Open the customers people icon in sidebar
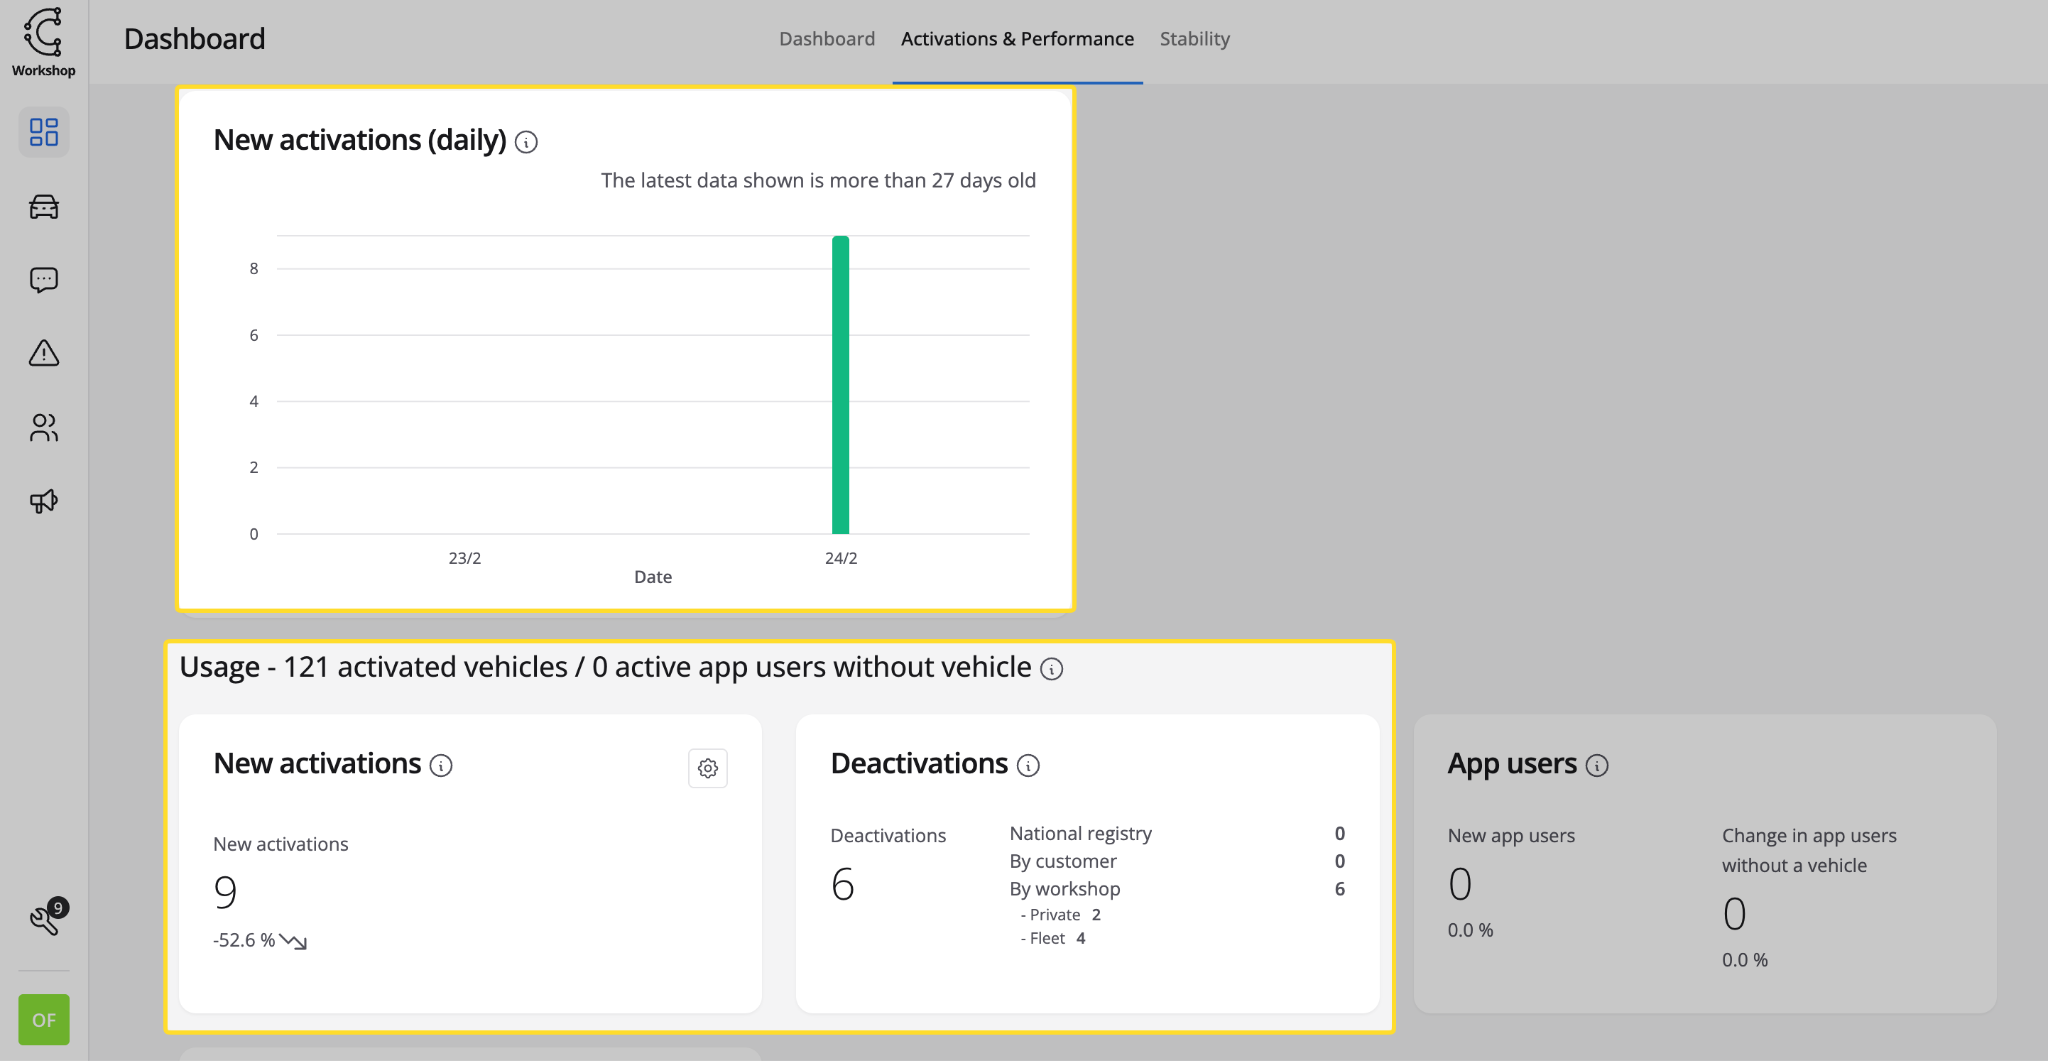This screenshot has width=2048, height=1061. tap(44, 427)
